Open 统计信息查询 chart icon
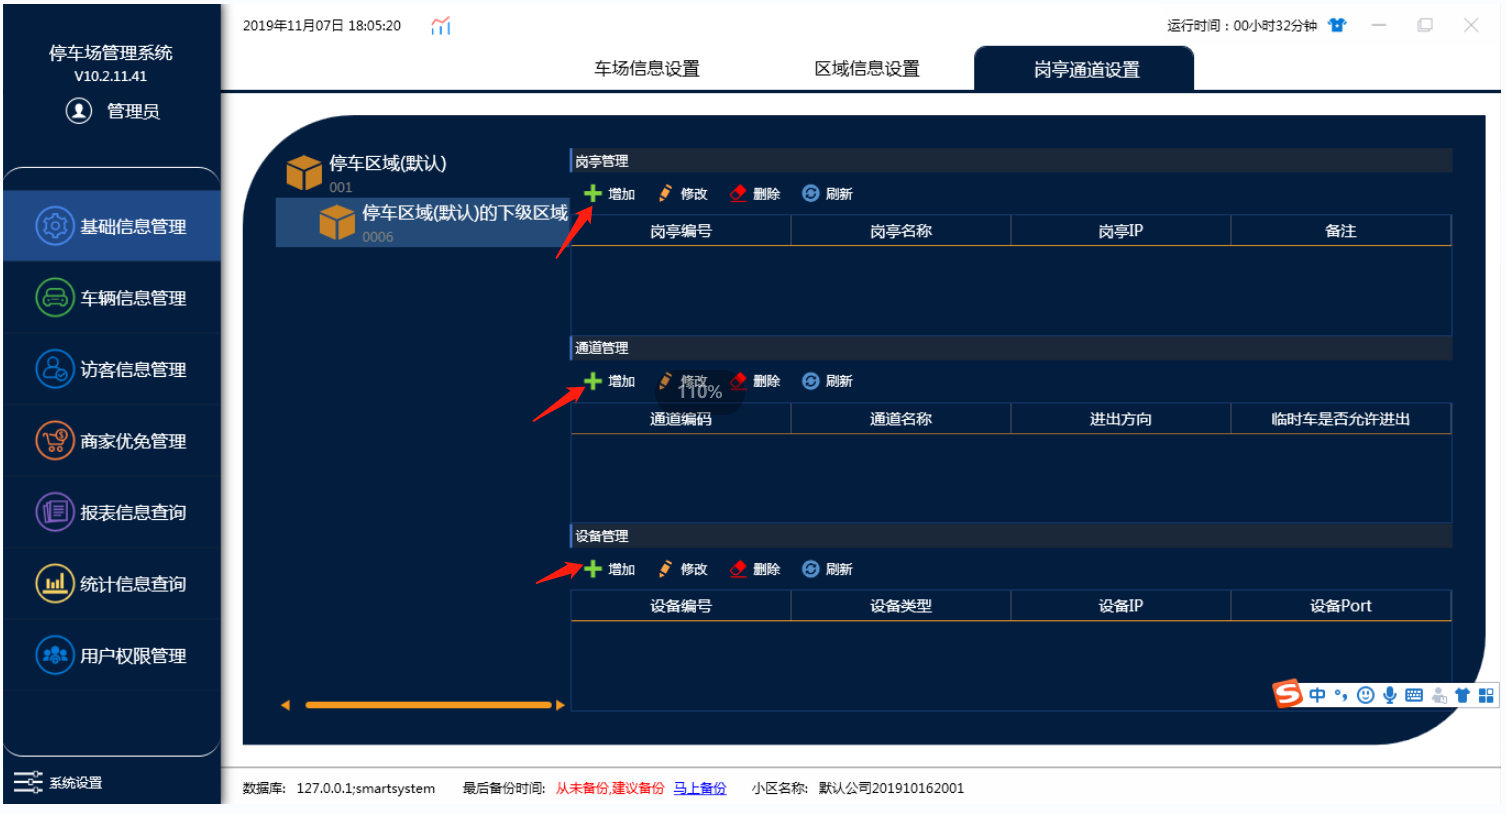 [55, 584]
